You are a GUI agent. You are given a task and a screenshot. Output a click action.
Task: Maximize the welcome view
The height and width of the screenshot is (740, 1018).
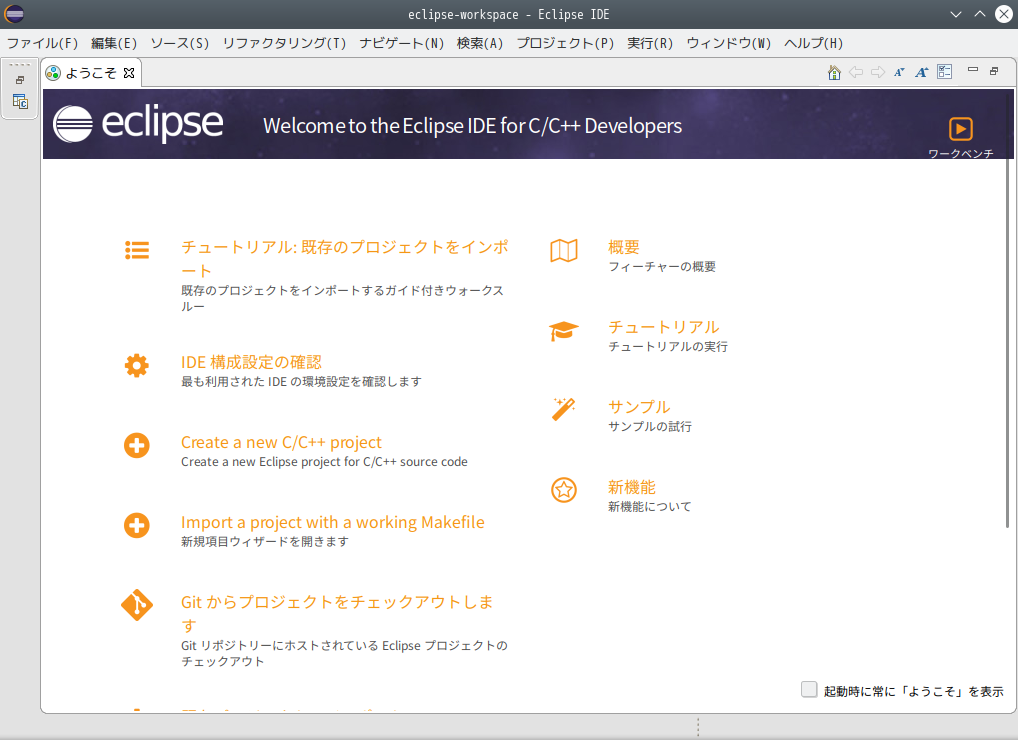994,71
